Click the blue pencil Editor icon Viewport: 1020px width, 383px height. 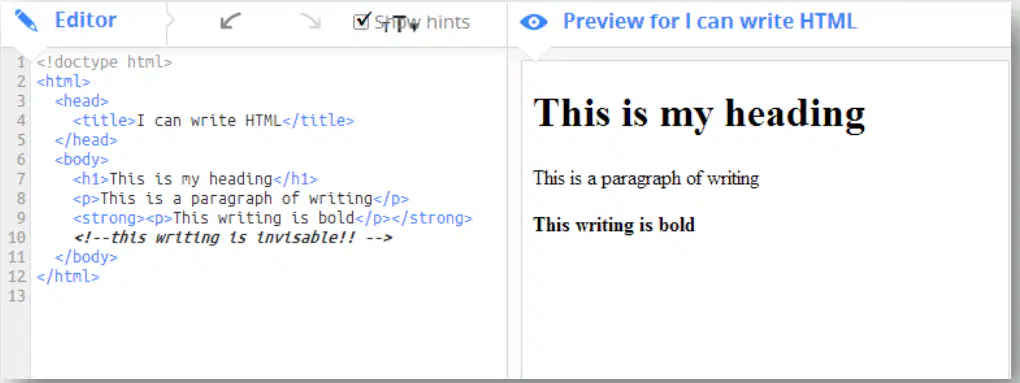tap(26, 21)
